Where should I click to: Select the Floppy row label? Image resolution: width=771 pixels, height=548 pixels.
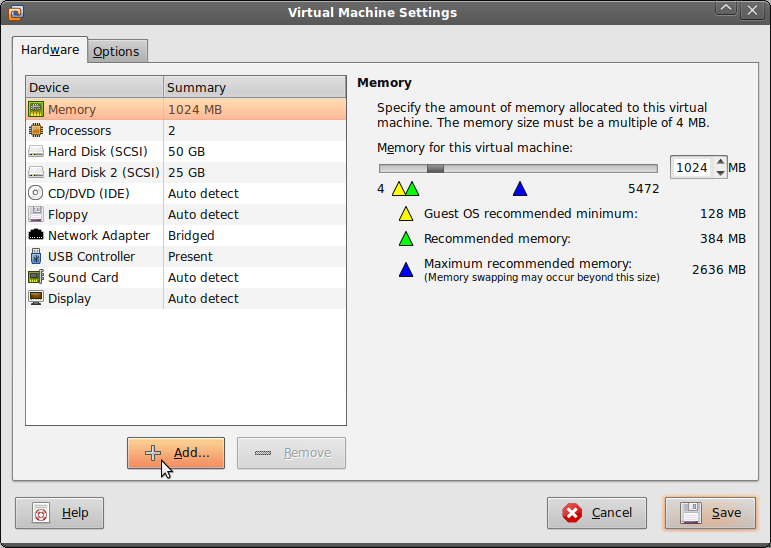point(68,214)
